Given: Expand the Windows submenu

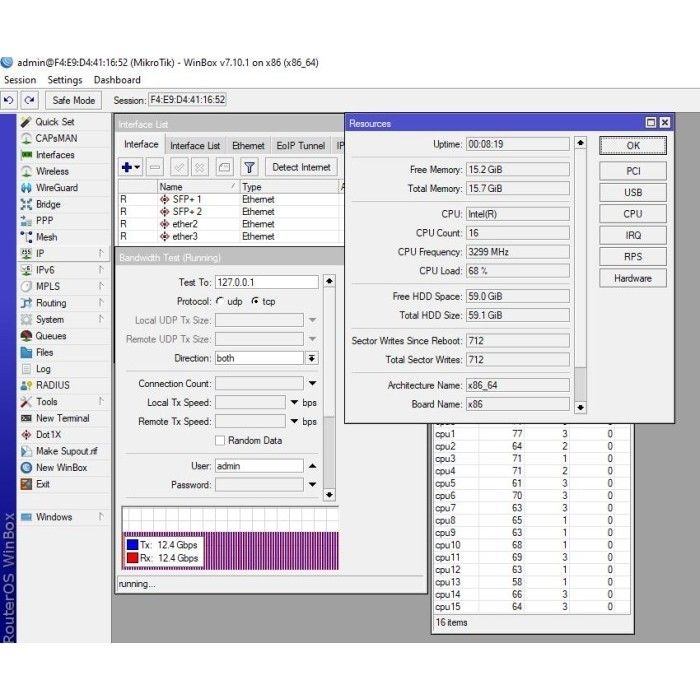Looking at the screenshot, I should click(x=101, y=517).
